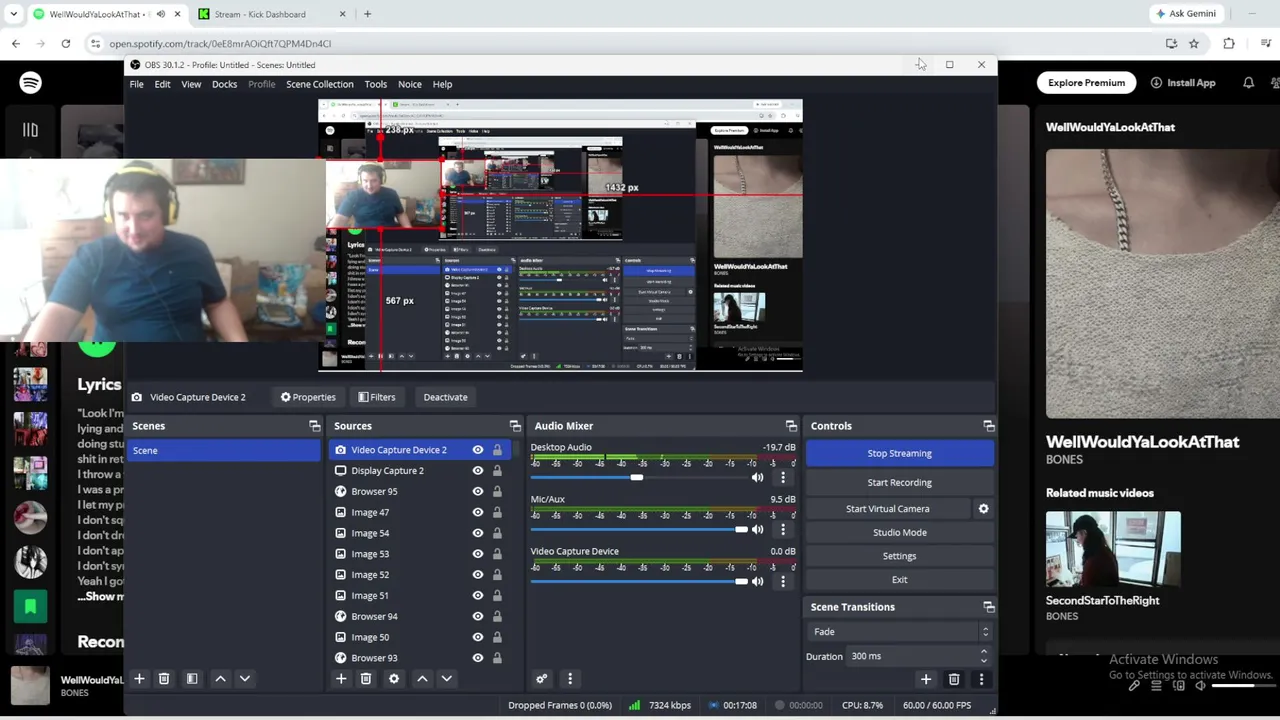Viewport: 1280px width, 720px height.
Task: Click Stop Streaming button
Action: click(x=900, y=453)
